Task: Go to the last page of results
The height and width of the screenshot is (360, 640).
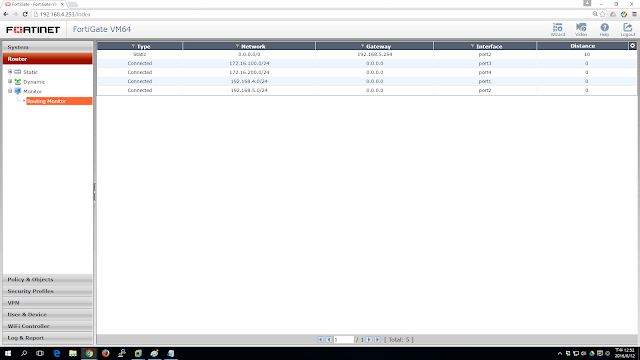Action: click(x=377, y=340)
